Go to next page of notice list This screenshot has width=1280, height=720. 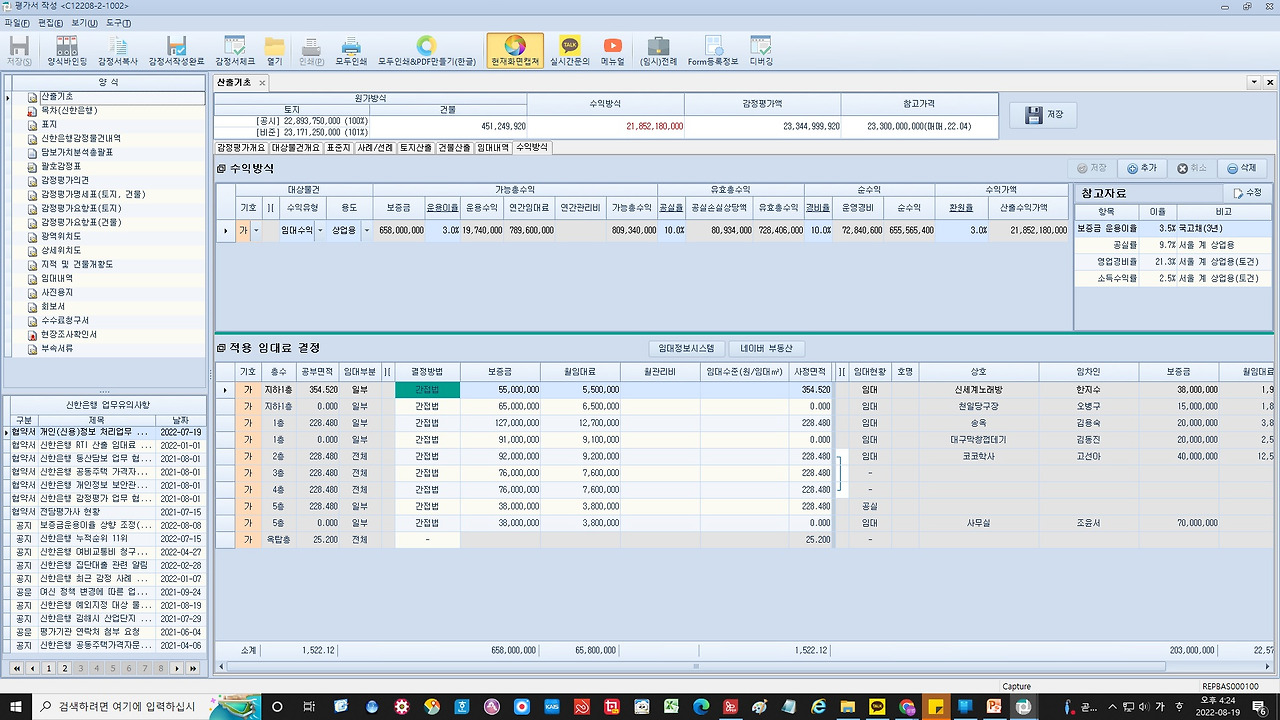(177, 668)
